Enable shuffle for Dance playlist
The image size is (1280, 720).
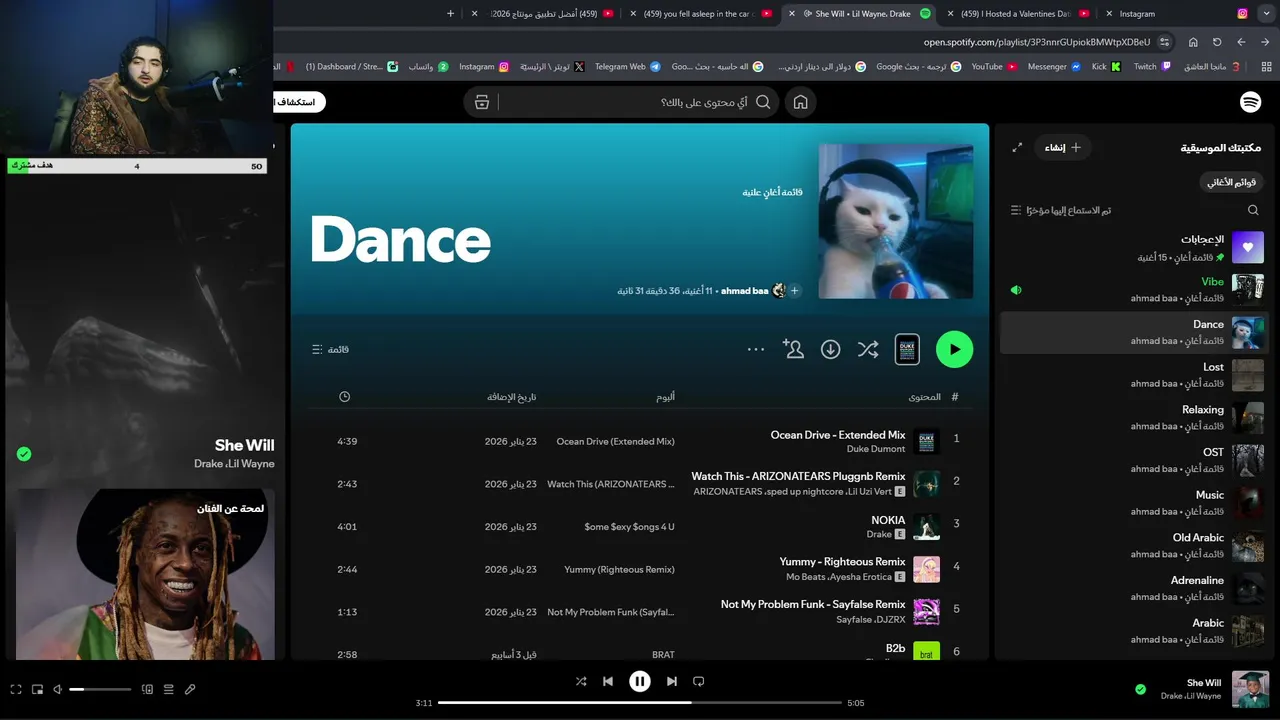click(x=868, y=349)
